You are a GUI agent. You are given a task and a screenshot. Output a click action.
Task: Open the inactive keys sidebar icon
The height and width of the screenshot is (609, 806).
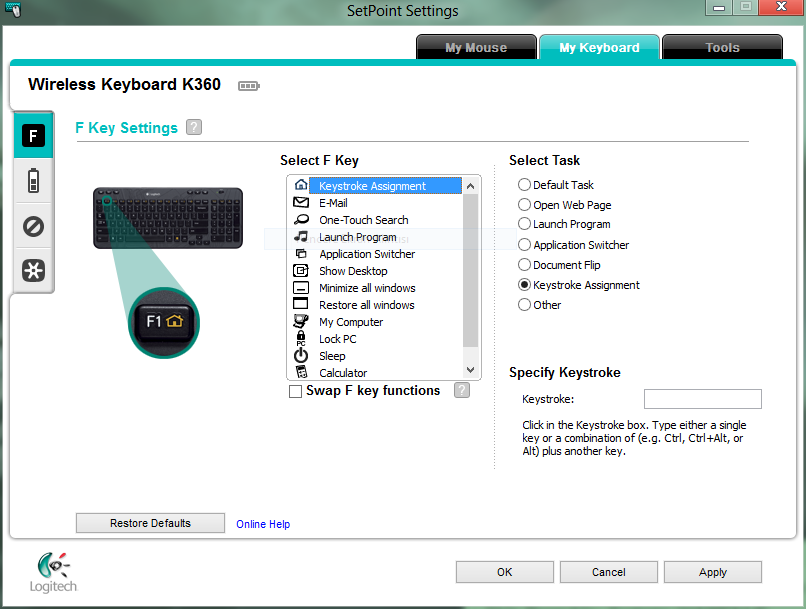tap(33, 227)
